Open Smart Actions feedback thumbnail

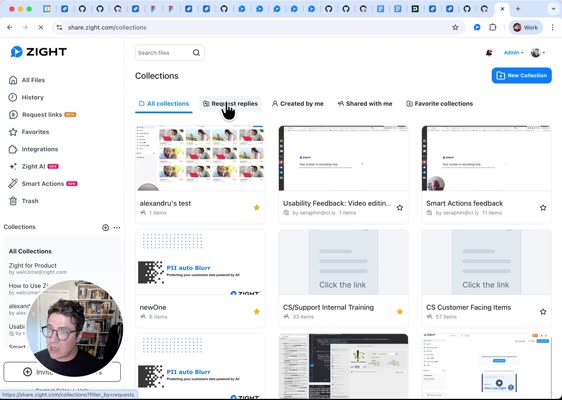tap(486, 158)
